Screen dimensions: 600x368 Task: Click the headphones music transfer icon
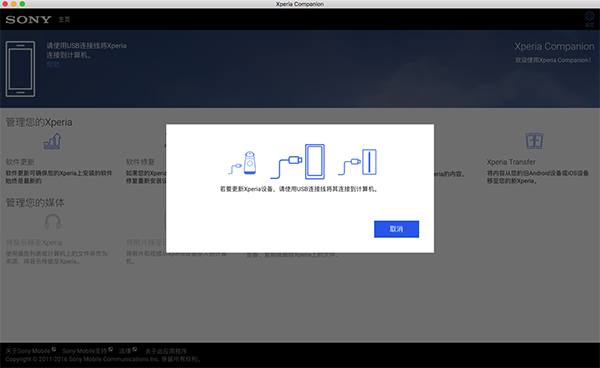(52, 221)
